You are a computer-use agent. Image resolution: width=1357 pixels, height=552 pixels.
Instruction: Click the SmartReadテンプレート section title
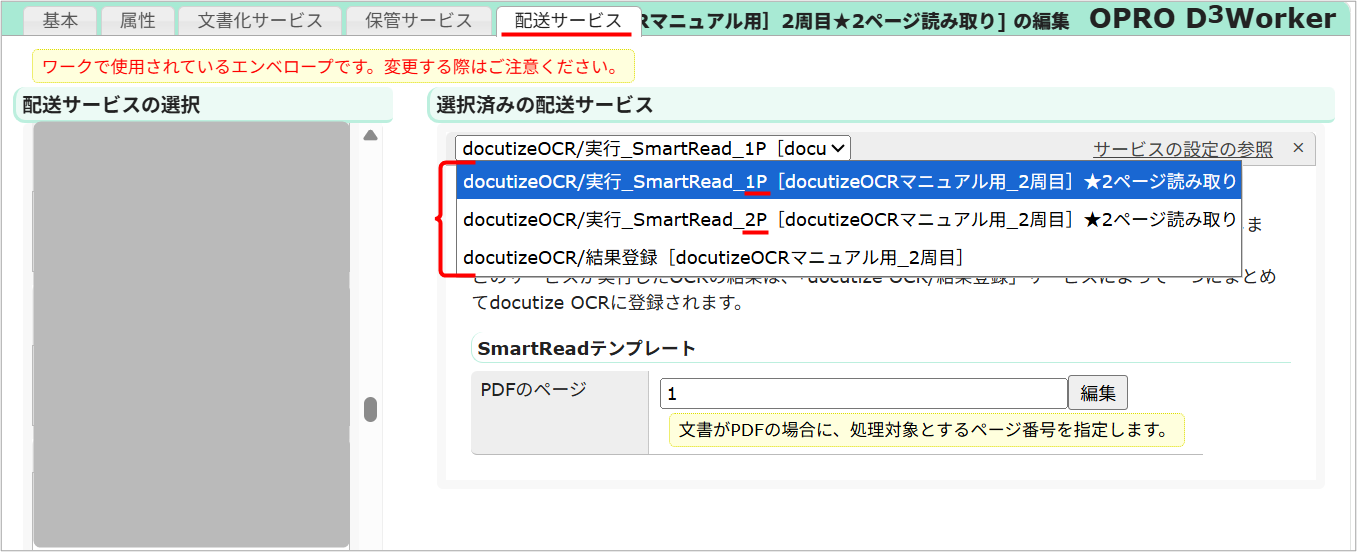586,349
